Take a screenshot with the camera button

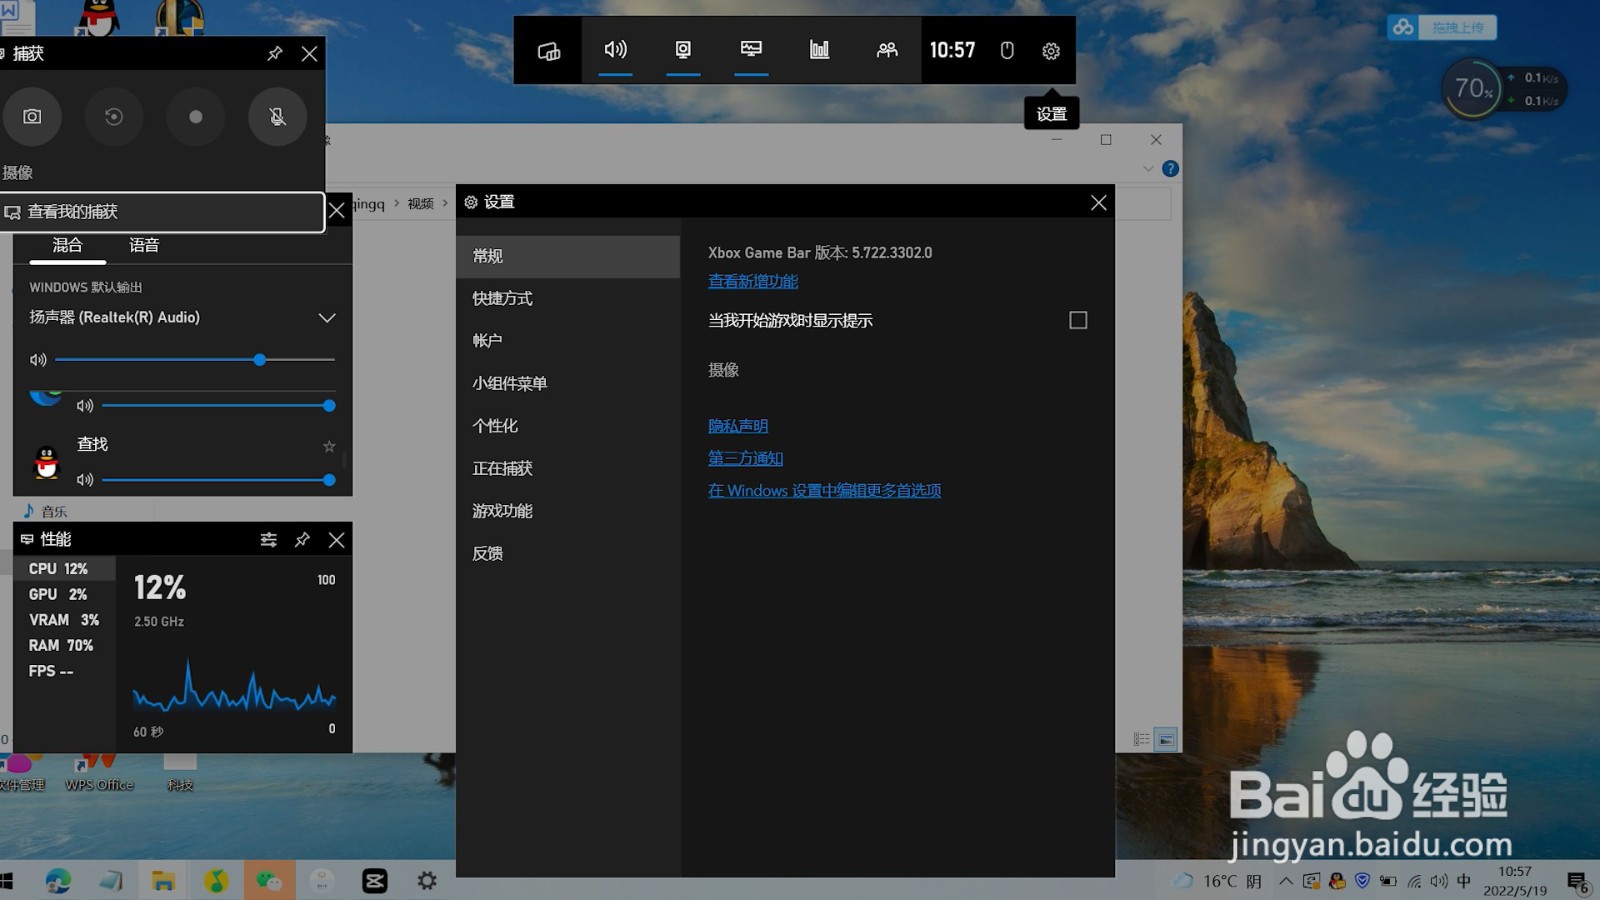32,117
